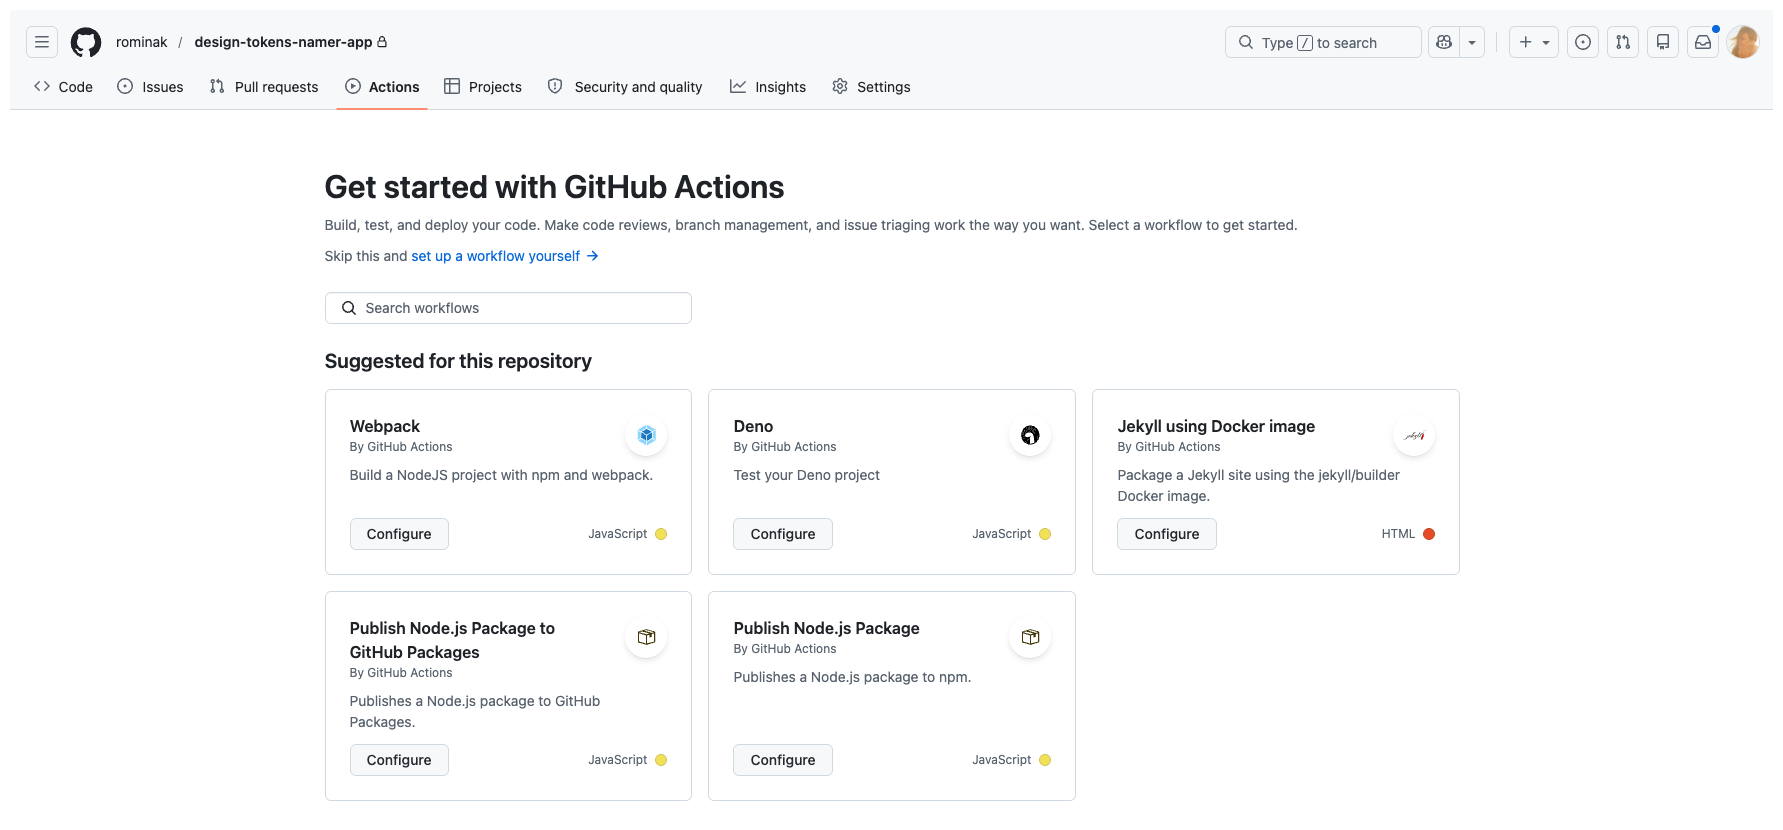Click JavaScript yellow dot on Webpack card
Viewport: 1783px width, 830px height.
coord(661,534)
